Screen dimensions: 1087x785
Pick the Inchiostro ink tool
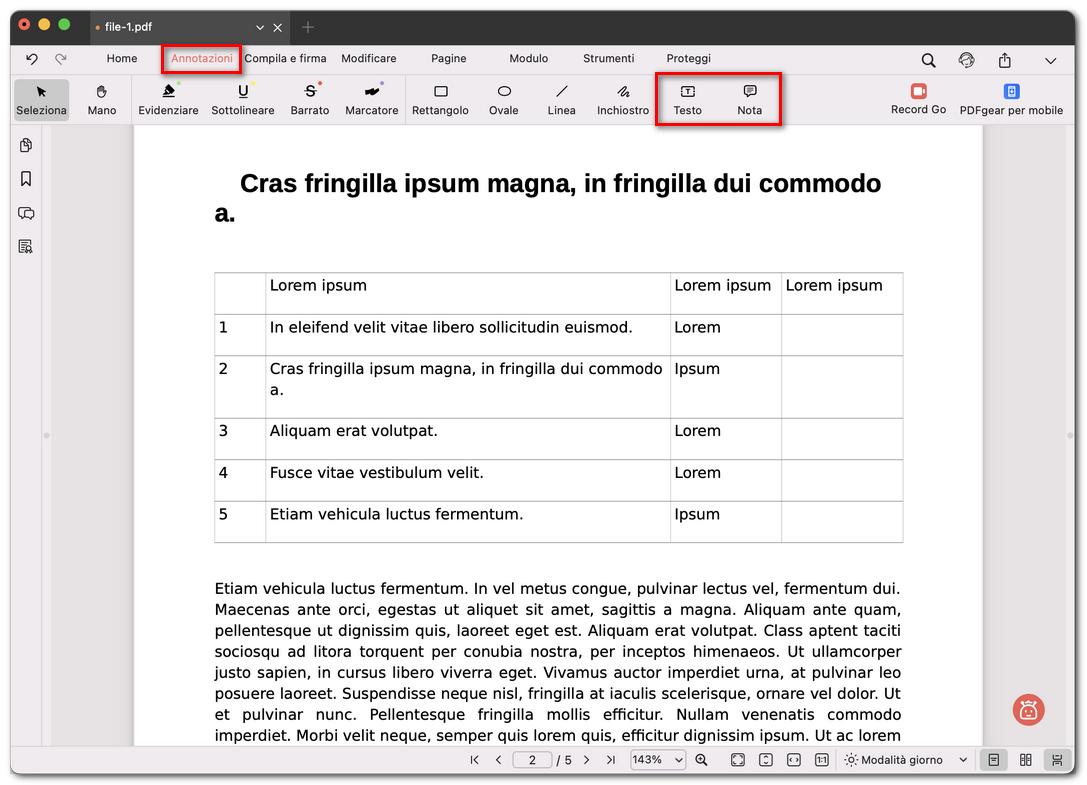tap(623, 99)
